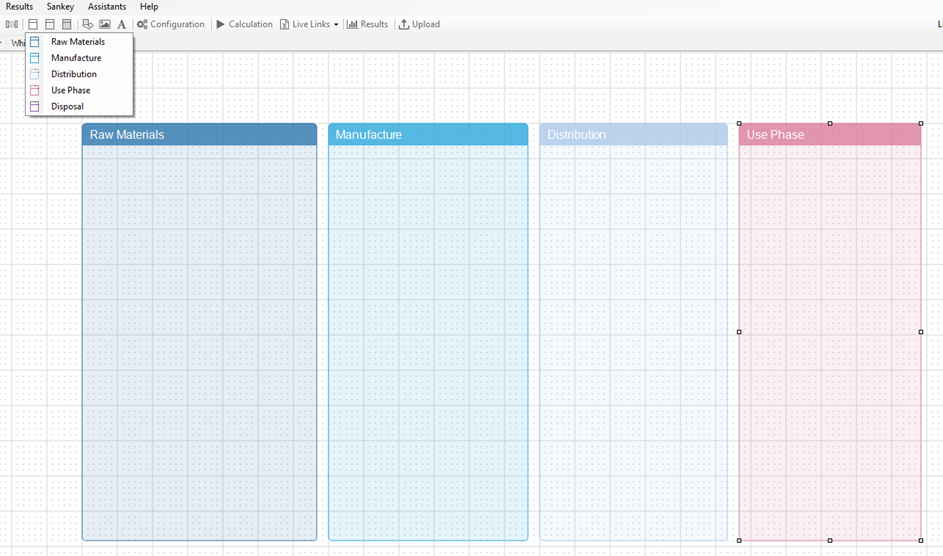Pick Distribution in the phase dropdown

pos(73,74)
